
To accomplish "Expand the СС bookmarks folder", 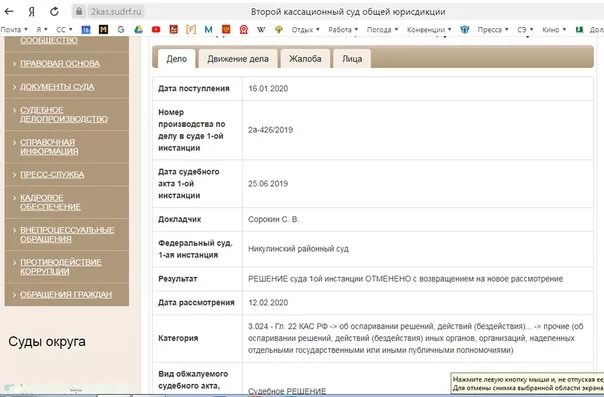I will [x=64, y=29].
